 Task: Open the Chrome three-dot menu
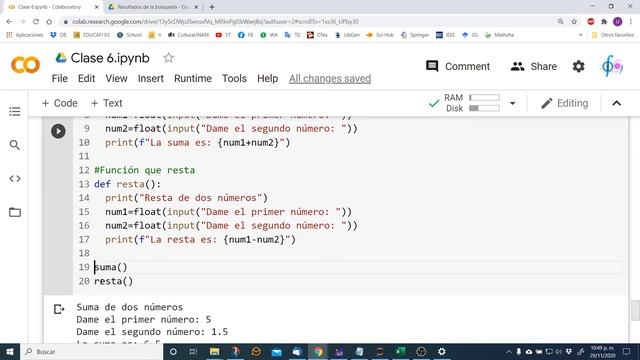pos(631,22)
